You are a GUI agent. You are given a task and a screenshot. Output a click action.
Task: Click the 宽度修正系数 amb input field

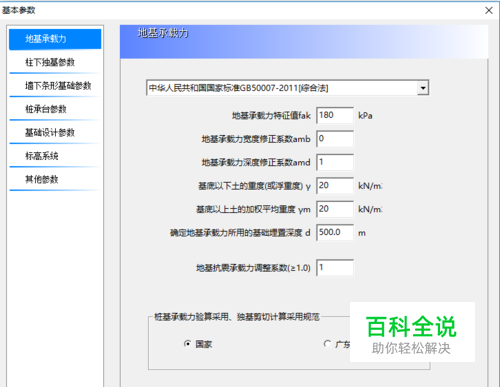pyautogui.click(x=335, y=139)
